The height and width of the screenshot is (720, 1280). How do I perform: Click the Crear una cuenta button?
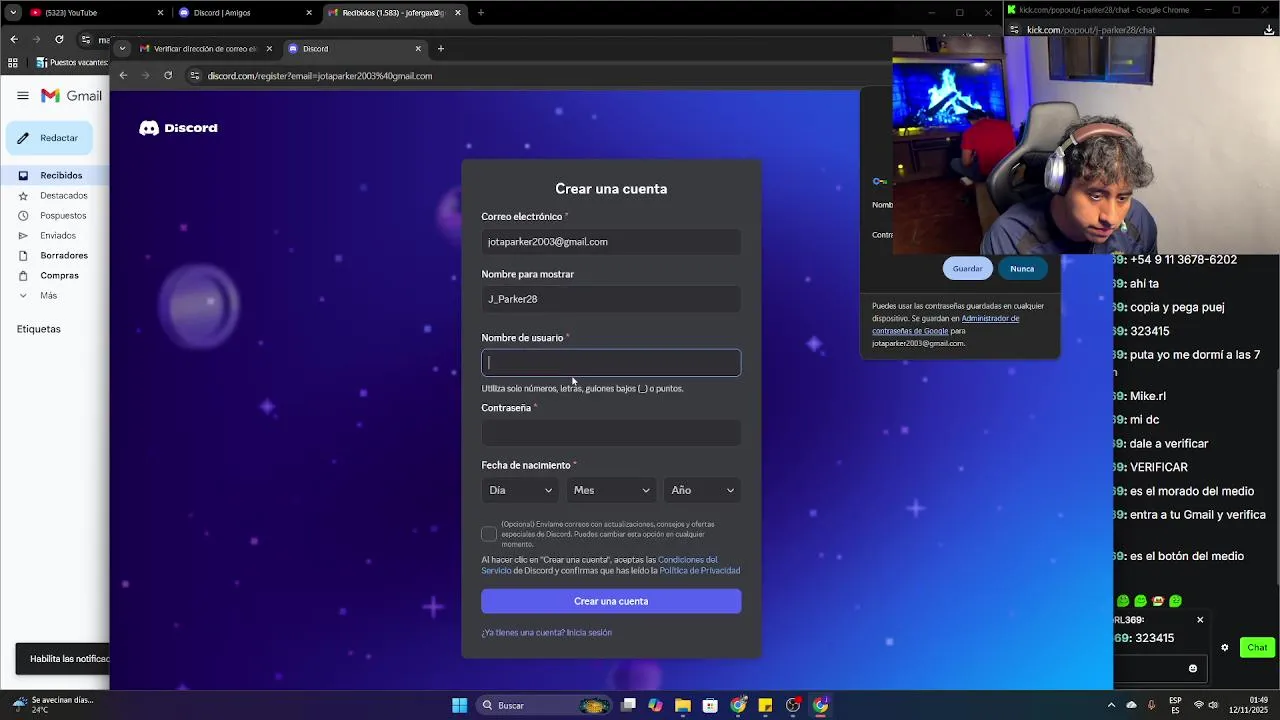pos(611,601)
